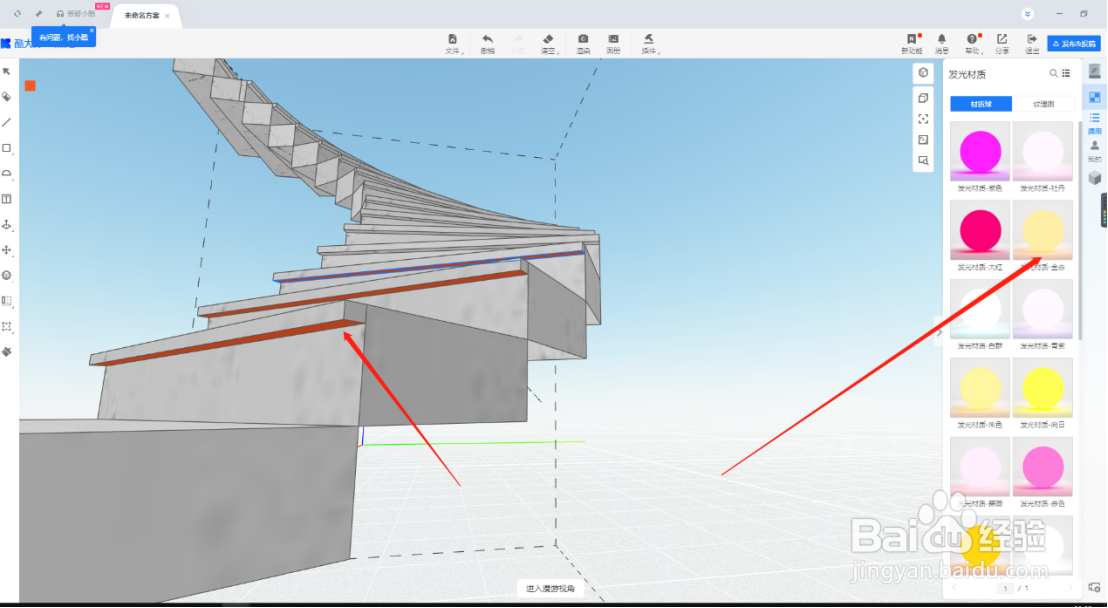Select the arc drawing tool

[7, 173]
